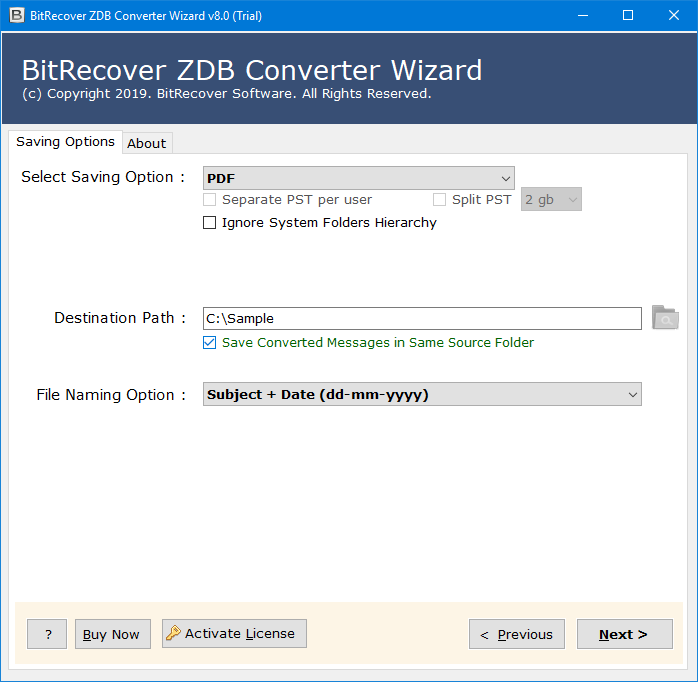Click the "Select Saving Option :" label
The image size is (698, 682).
pyautogui.click(x=103, y=177)
